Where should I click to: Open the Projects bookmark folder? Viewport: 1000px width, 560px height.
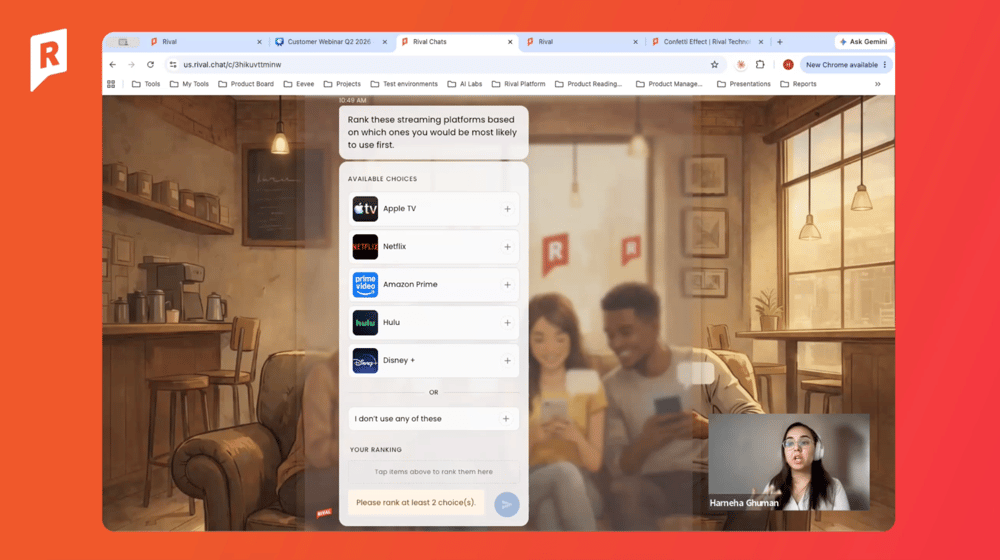(342, 84)
